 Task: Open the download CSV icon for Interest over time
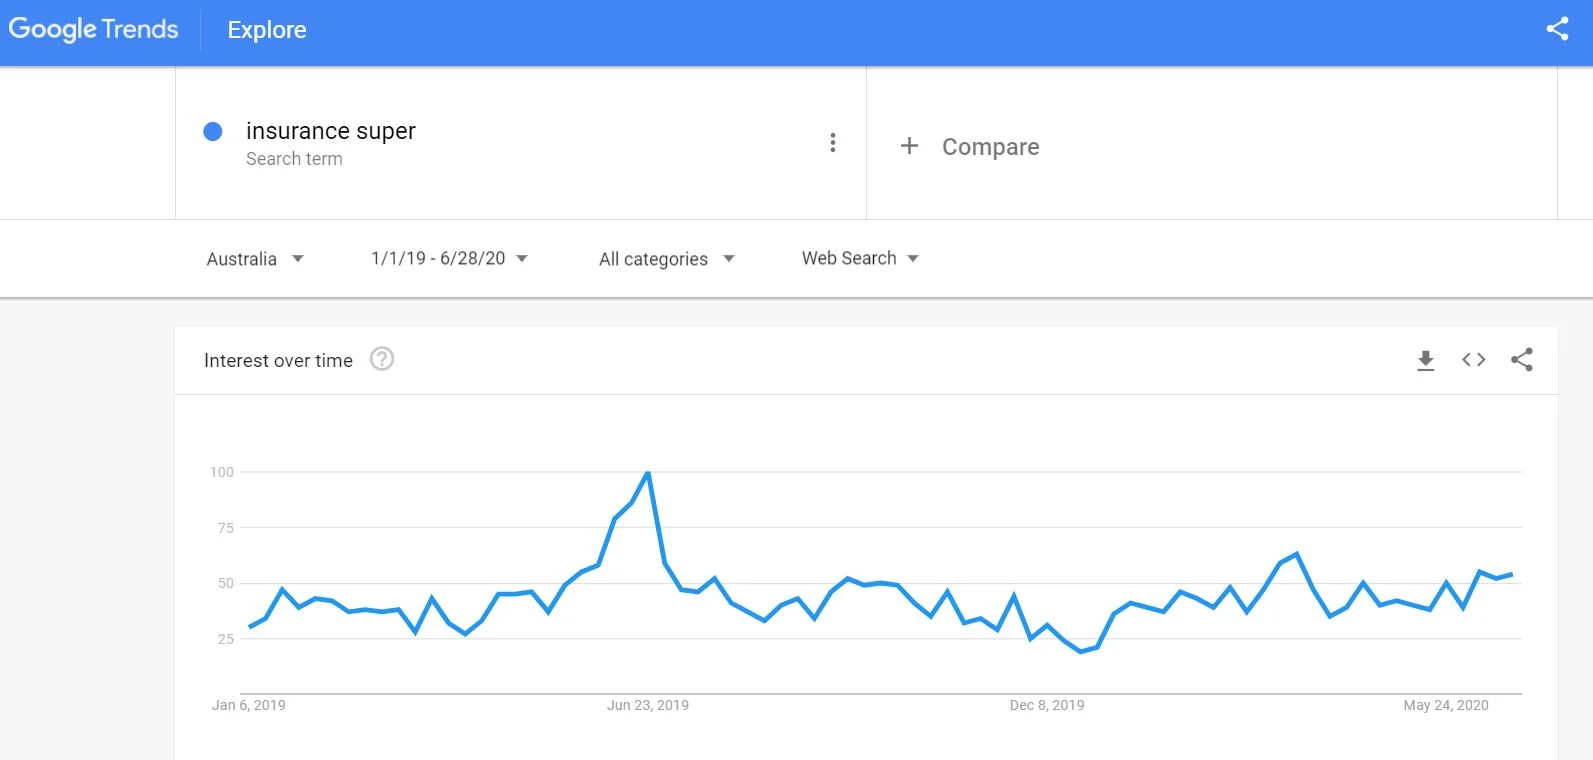pyautogui.click(x=1425, y=360)
